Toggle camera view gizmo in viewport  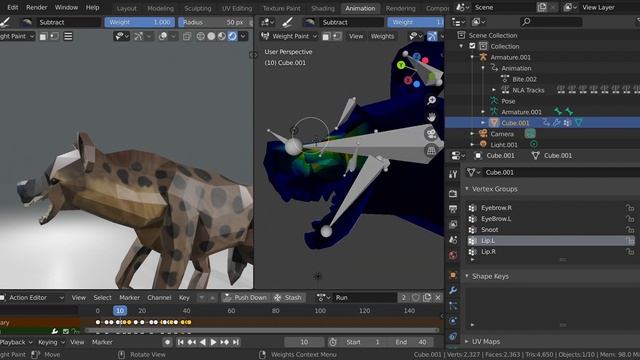point(431,134)
